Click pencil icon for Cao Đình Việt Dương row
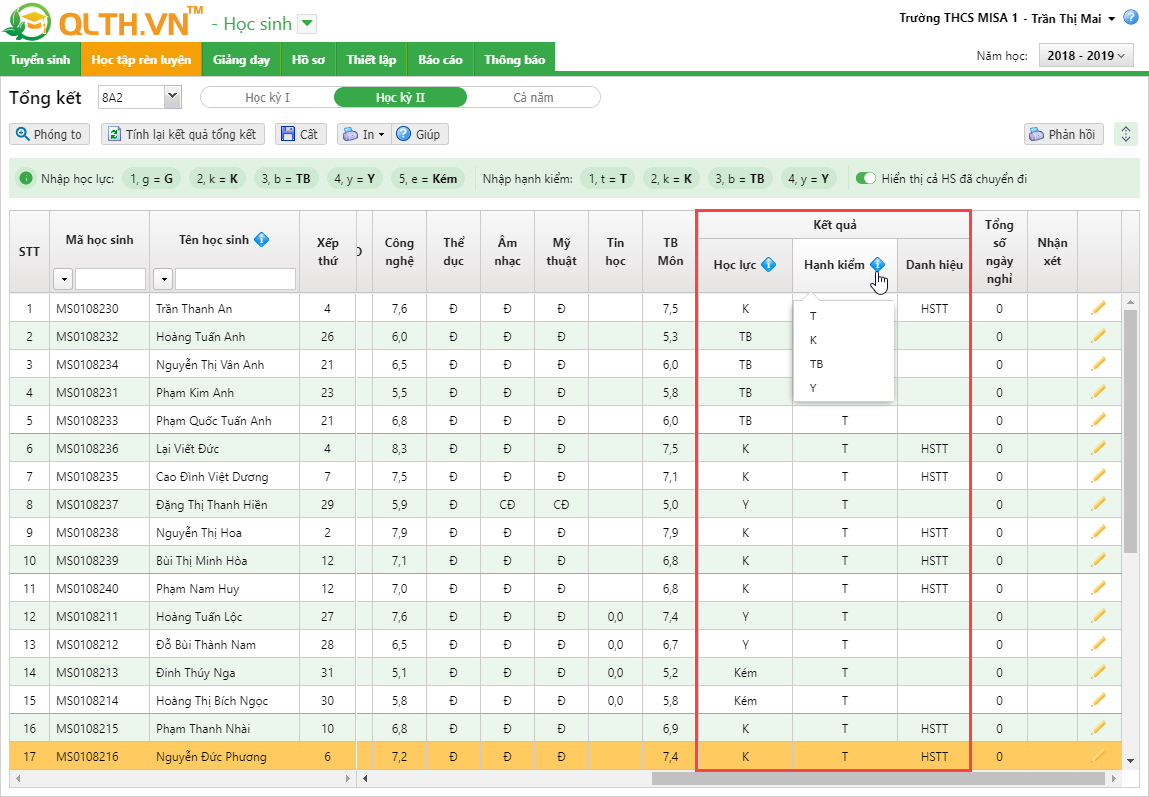This screenshot has height=797, width=1149. (1098, 476)
